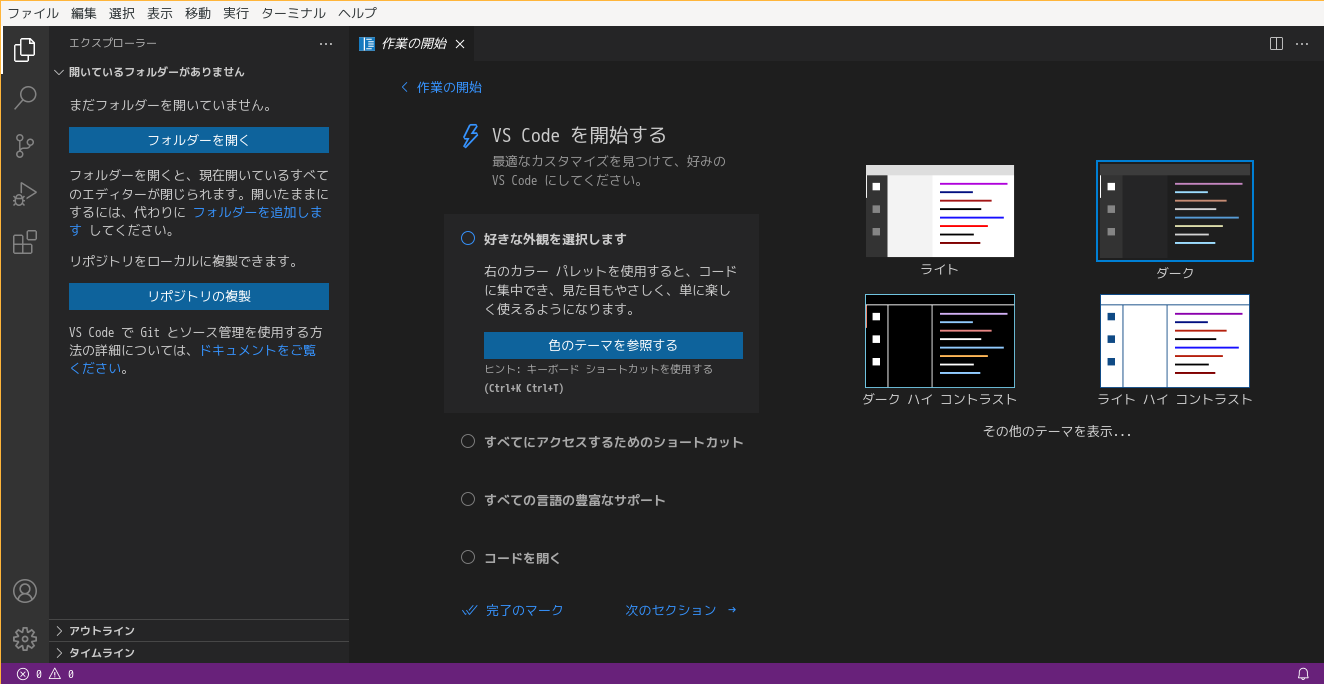Click the VS Code を開始する heading
The width and height of the screenshot is (1324, 684).
pyautogui.click(x=579, y=136)
